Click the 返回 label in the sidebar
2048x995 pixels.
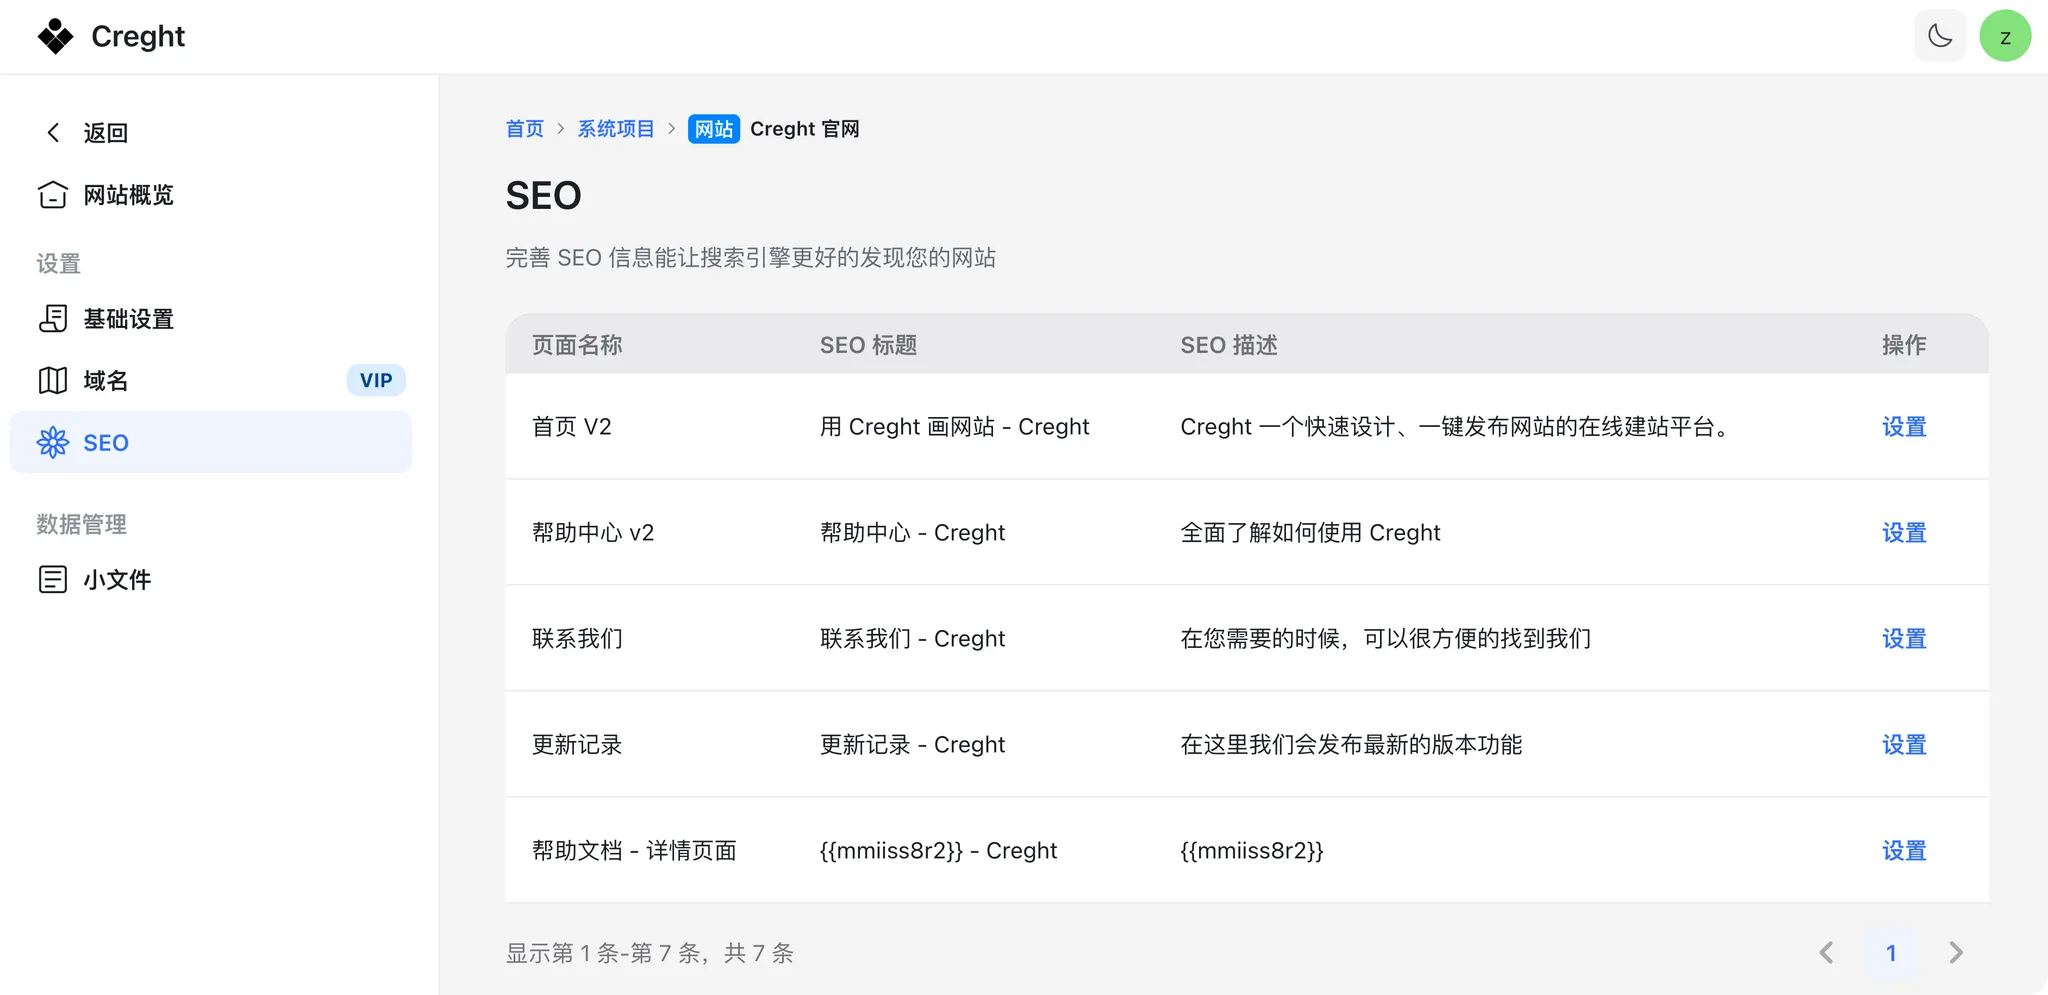click(106, 133)
